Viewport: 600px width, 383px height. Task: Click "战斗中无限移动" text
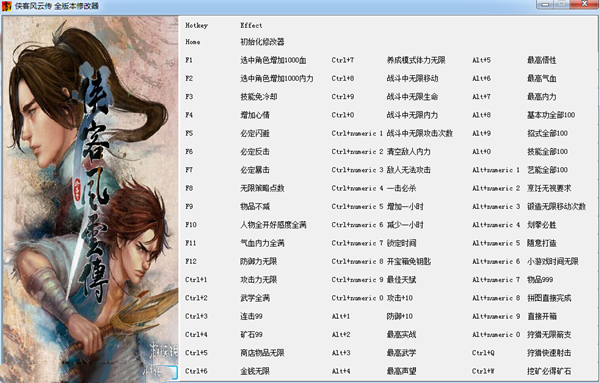(412, 78)
